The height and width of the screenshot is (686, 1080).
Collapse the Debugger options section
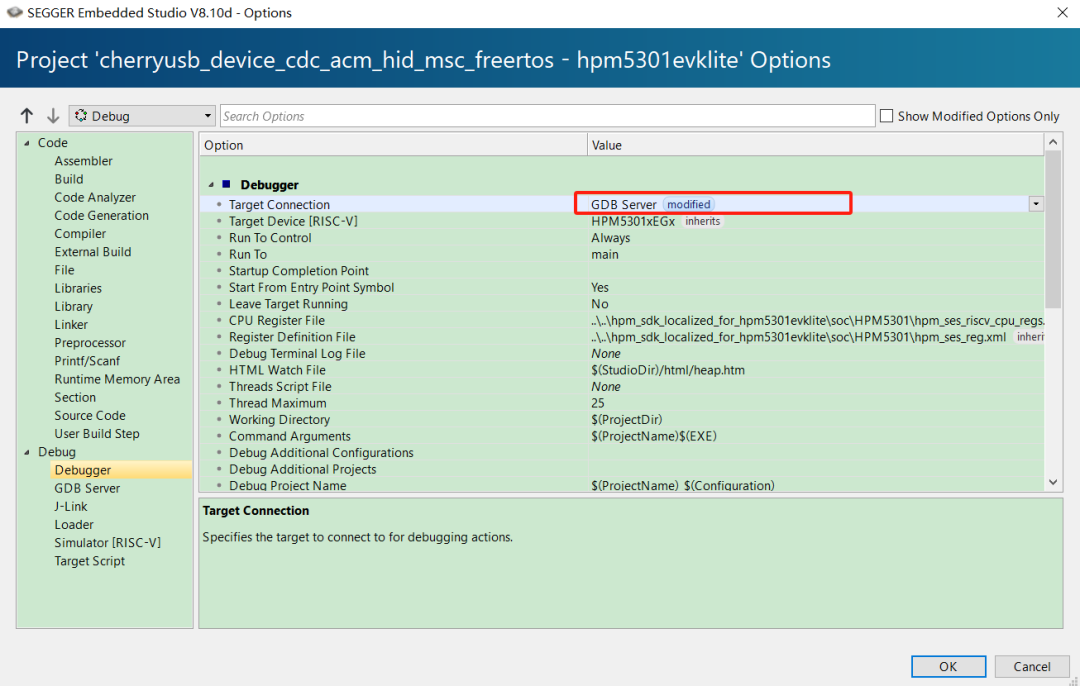point(211,185)
